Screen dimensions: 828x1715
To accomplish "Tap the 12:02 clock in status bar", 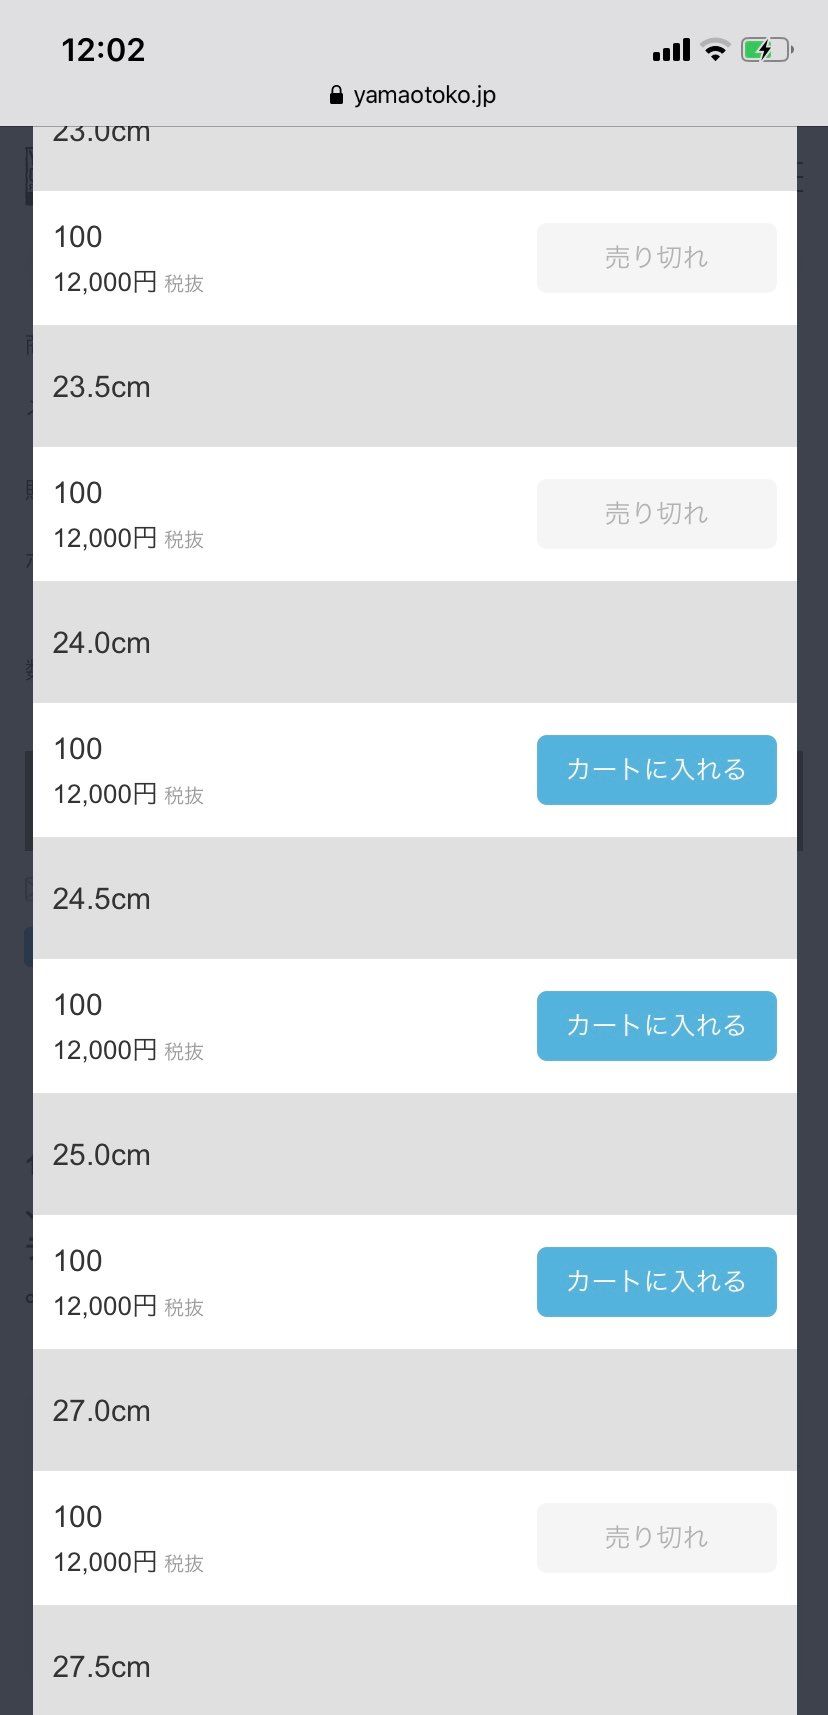I will 103,50.
